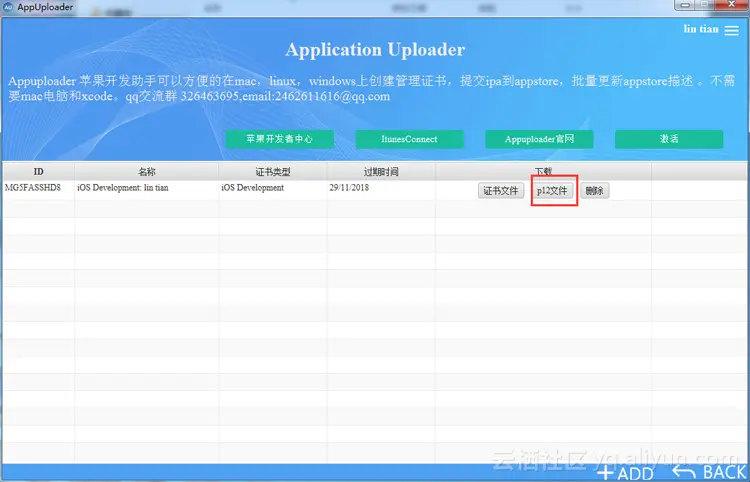Click the ADD button at the bottom

(x=626, y=473)
